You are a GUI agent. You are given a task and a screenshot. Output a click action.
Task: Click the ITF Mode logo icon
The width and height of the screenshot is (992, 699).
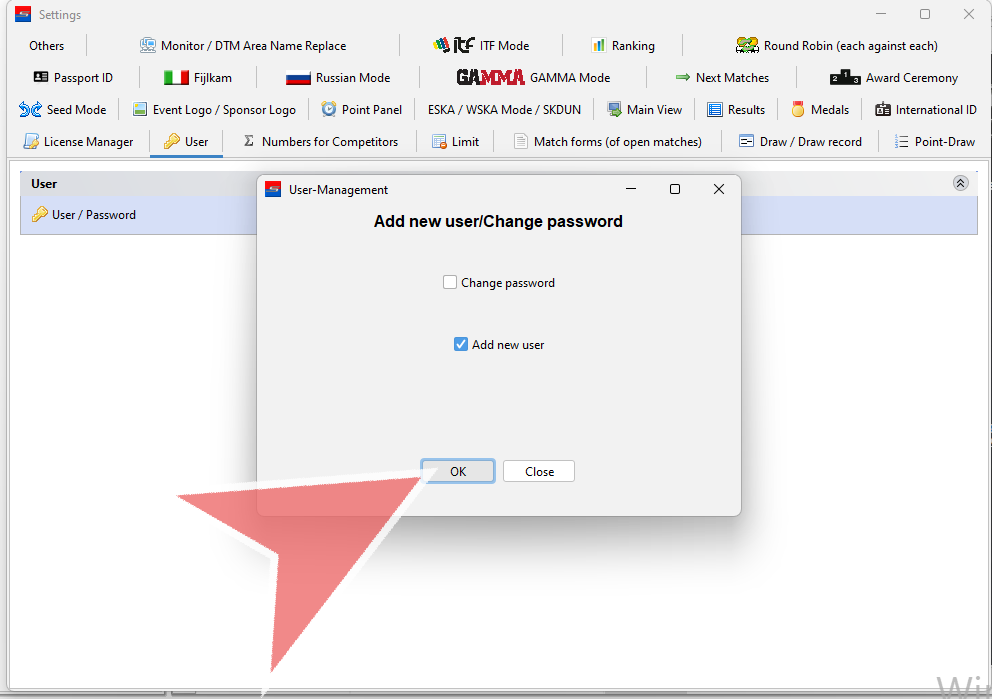[454, 45]
